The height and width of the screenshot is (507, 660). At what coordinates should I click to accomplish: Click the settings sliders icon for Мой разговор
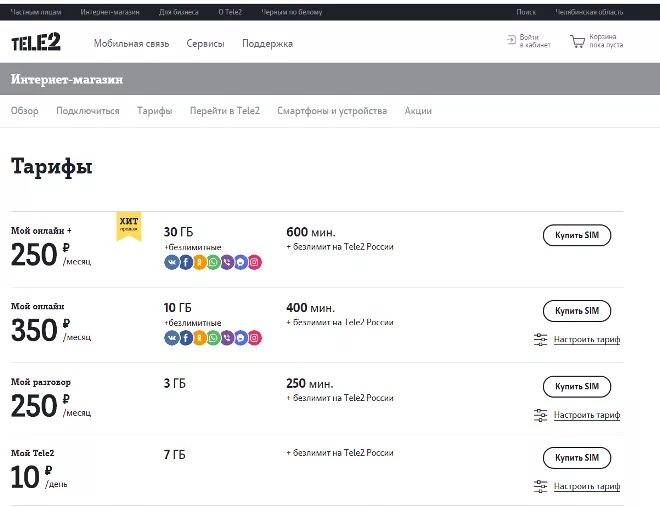541,415
